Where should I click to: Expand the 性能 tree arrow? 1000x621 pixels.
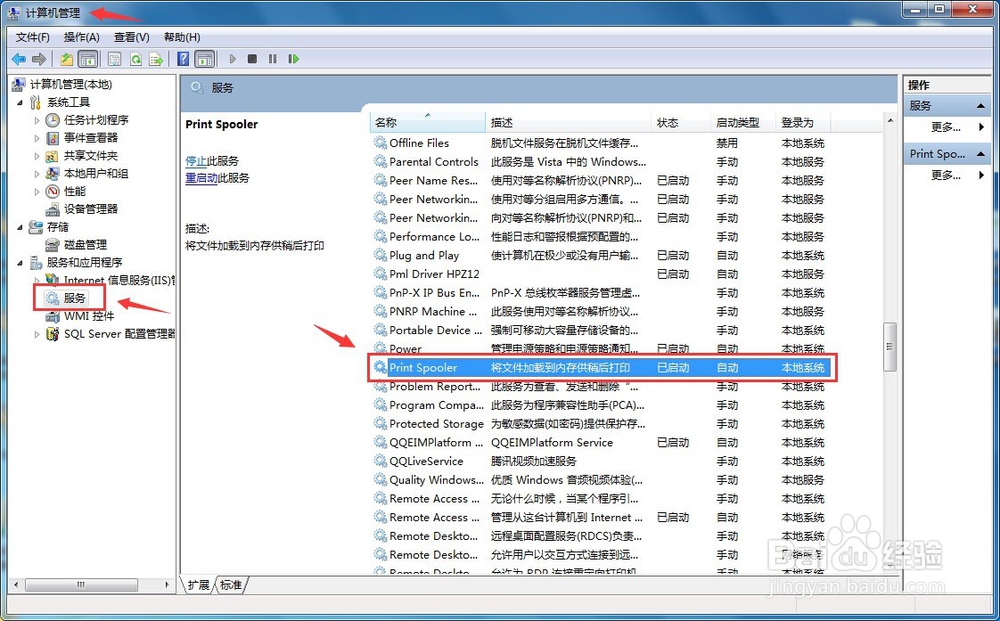point(36,191)
